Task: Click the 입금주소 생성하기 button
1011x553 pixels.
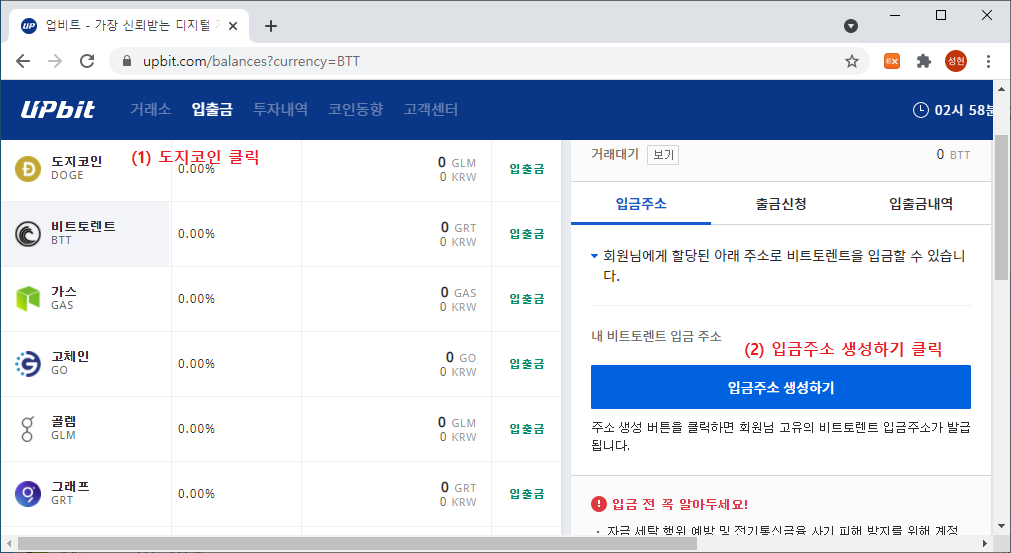Action: click(781, 387)
